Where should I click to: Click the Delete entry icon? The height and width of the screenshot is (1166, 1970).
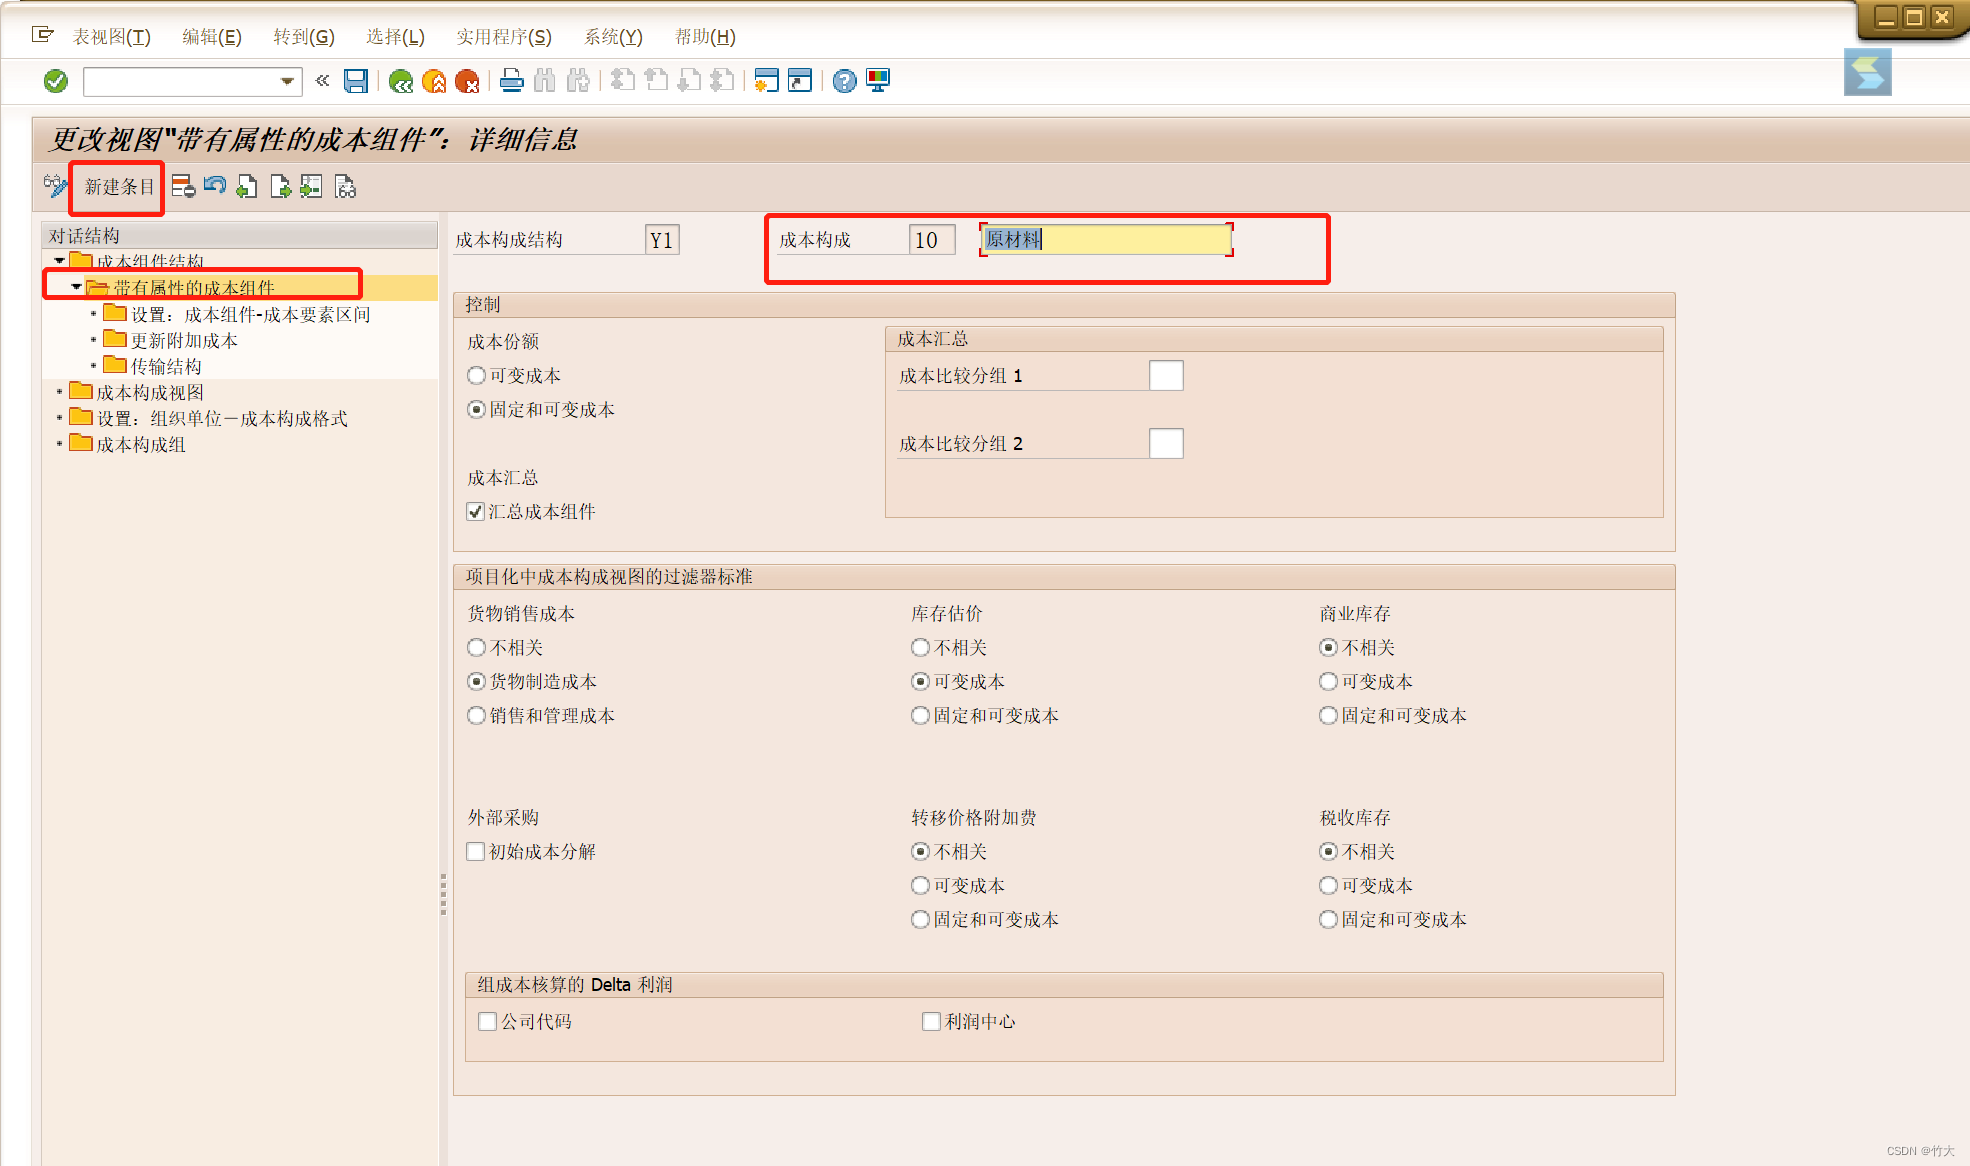point(183,187)
